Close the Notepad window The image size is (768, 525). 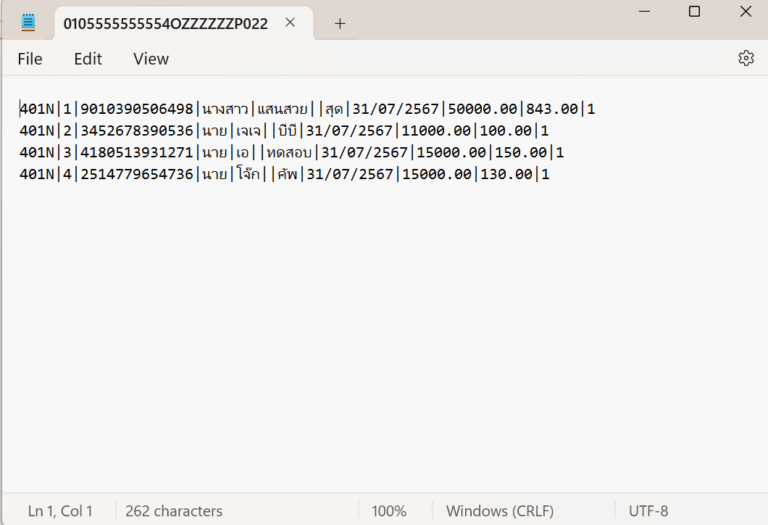745,11
